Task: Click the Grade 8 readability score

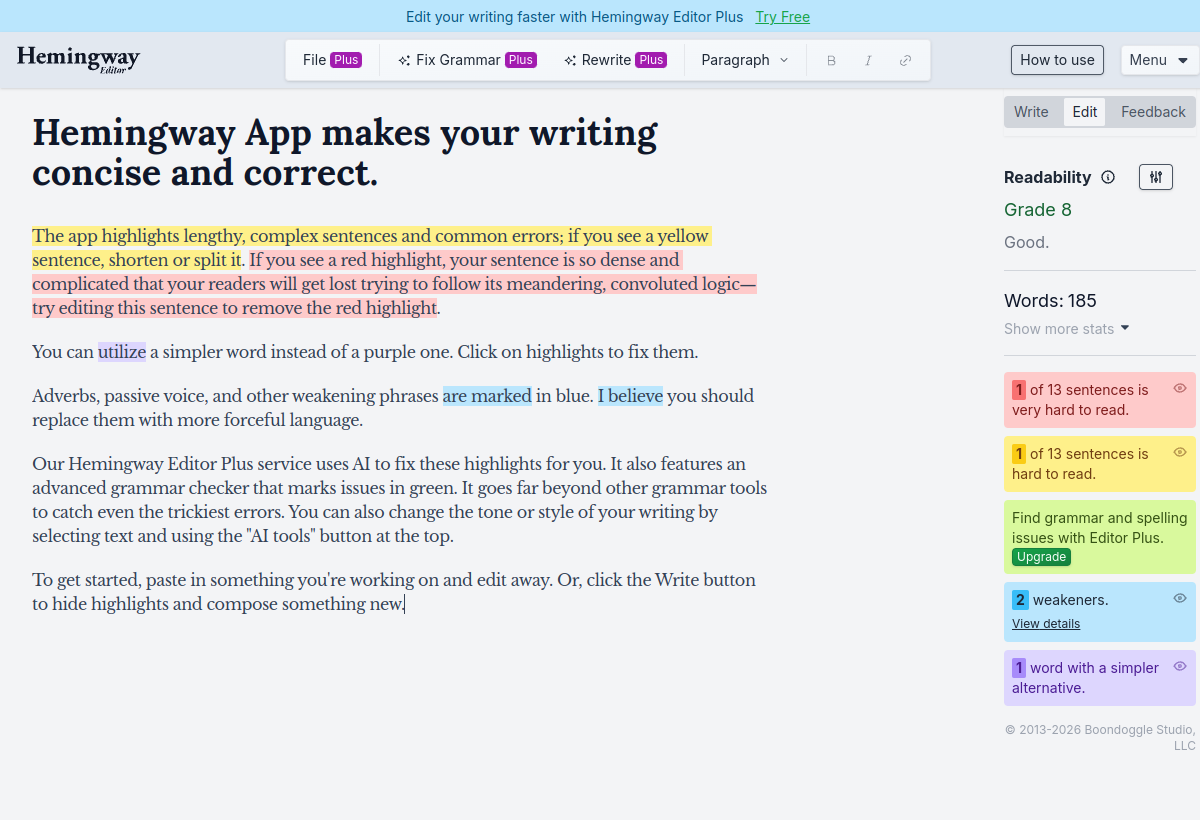Action: point(1038,210)
